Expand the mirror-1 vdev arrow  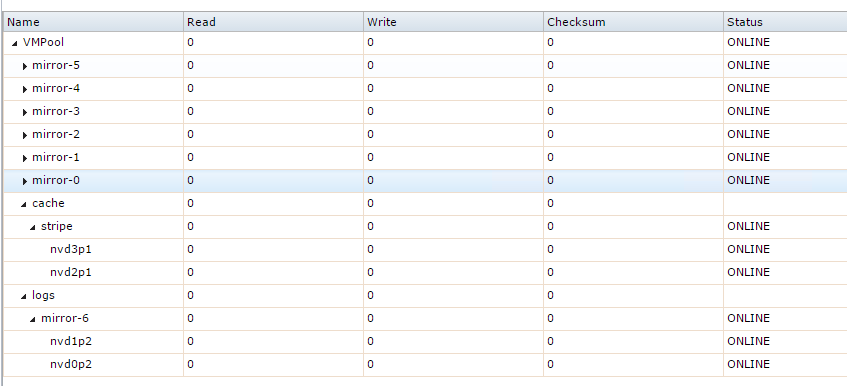[24, 158]
